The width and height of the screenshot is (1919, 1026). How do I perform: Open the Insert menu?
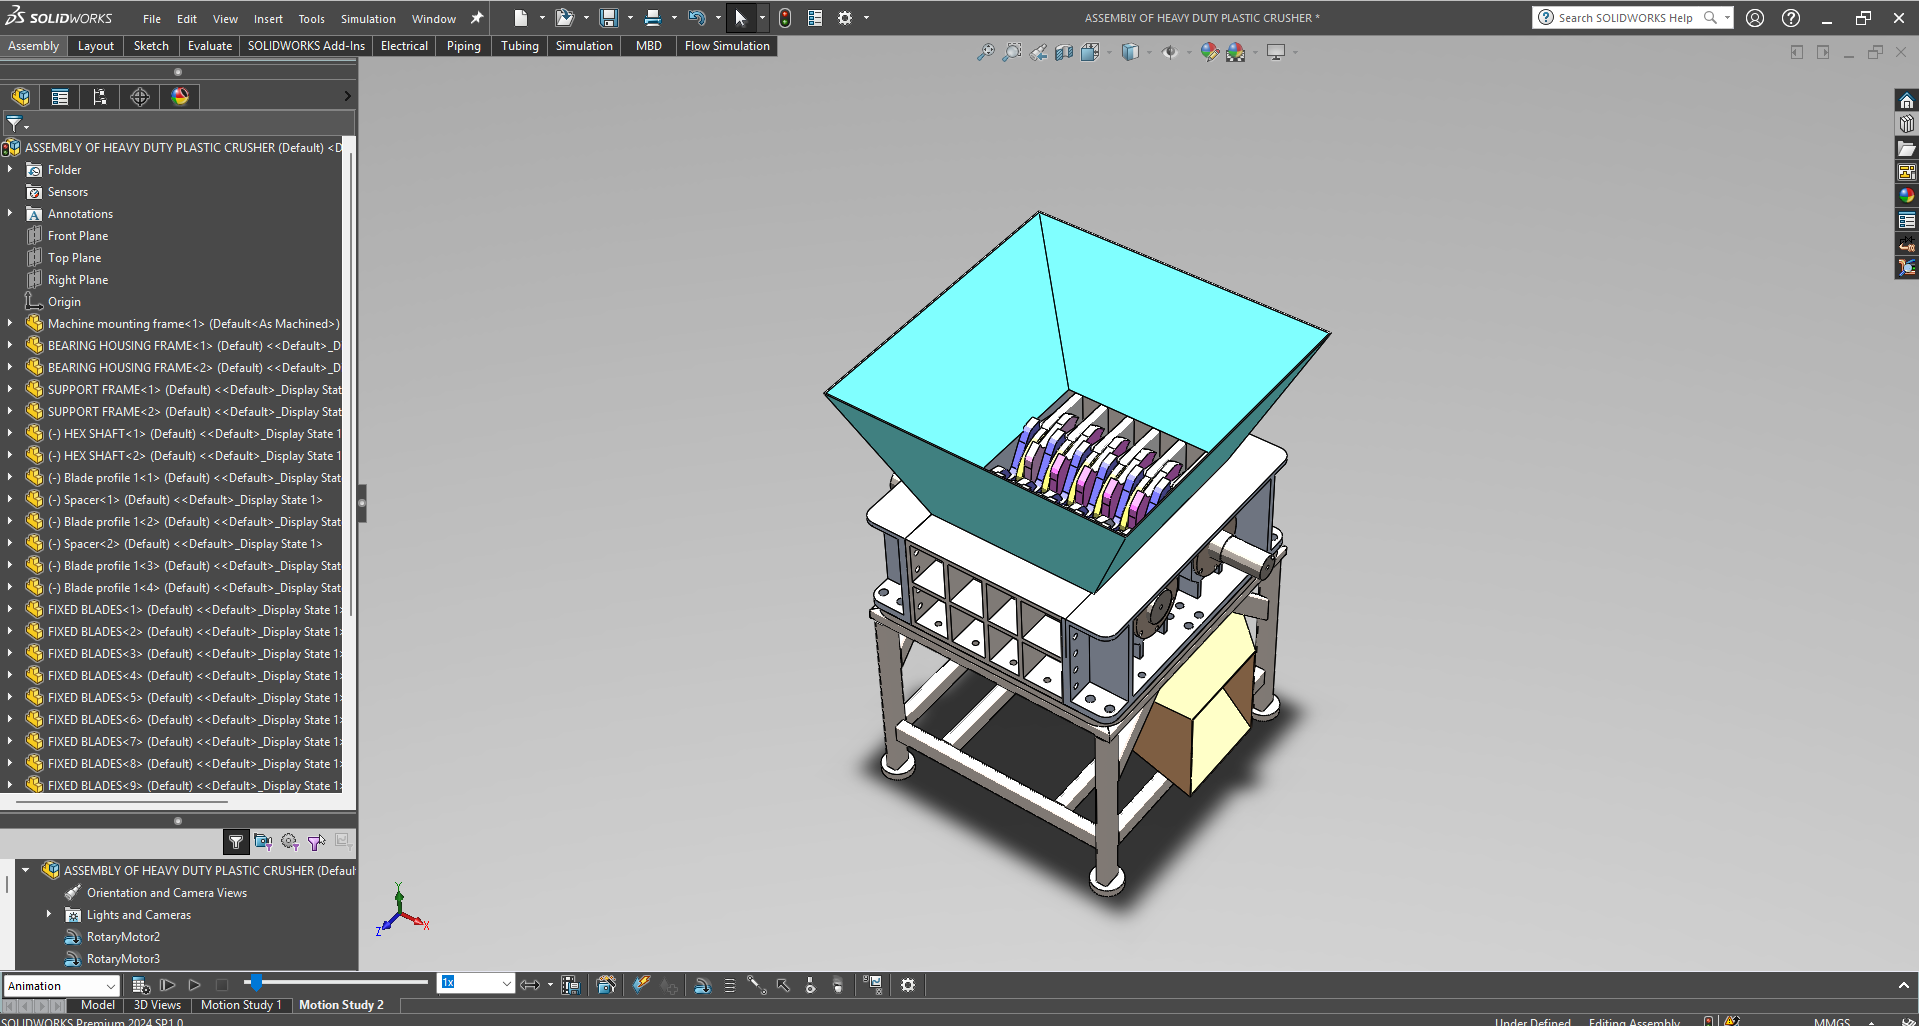[x=268, y=19]
